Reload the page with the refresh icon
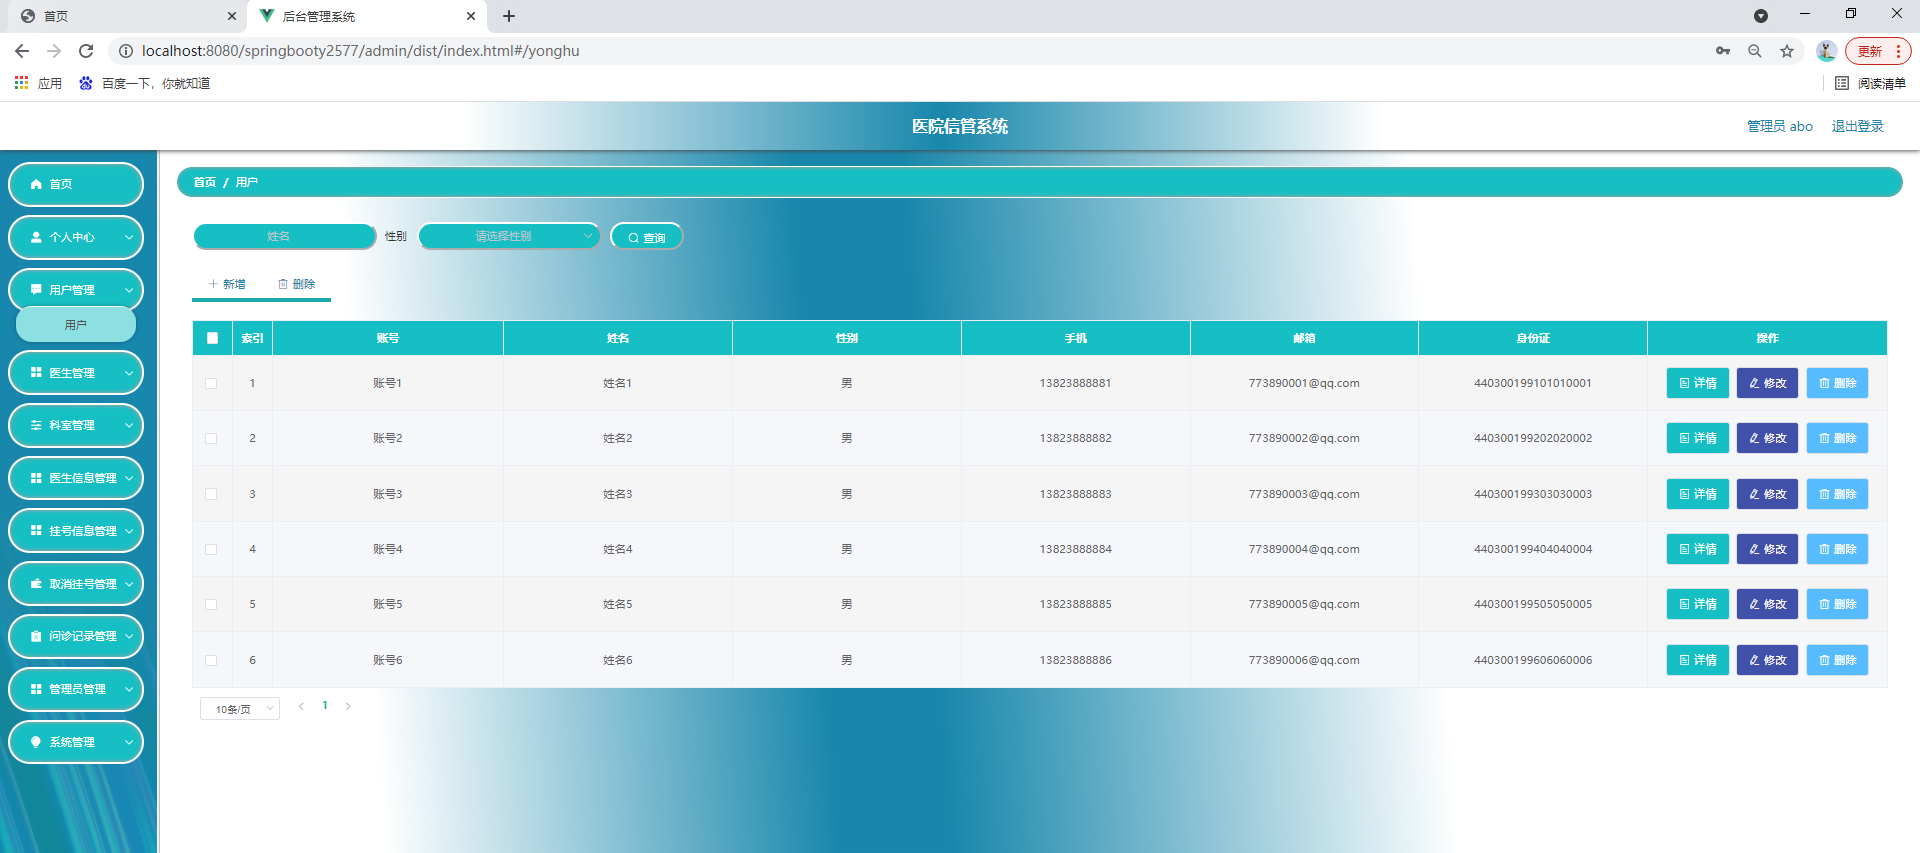This screenshot has height=853, width=1920. [86, 51]
